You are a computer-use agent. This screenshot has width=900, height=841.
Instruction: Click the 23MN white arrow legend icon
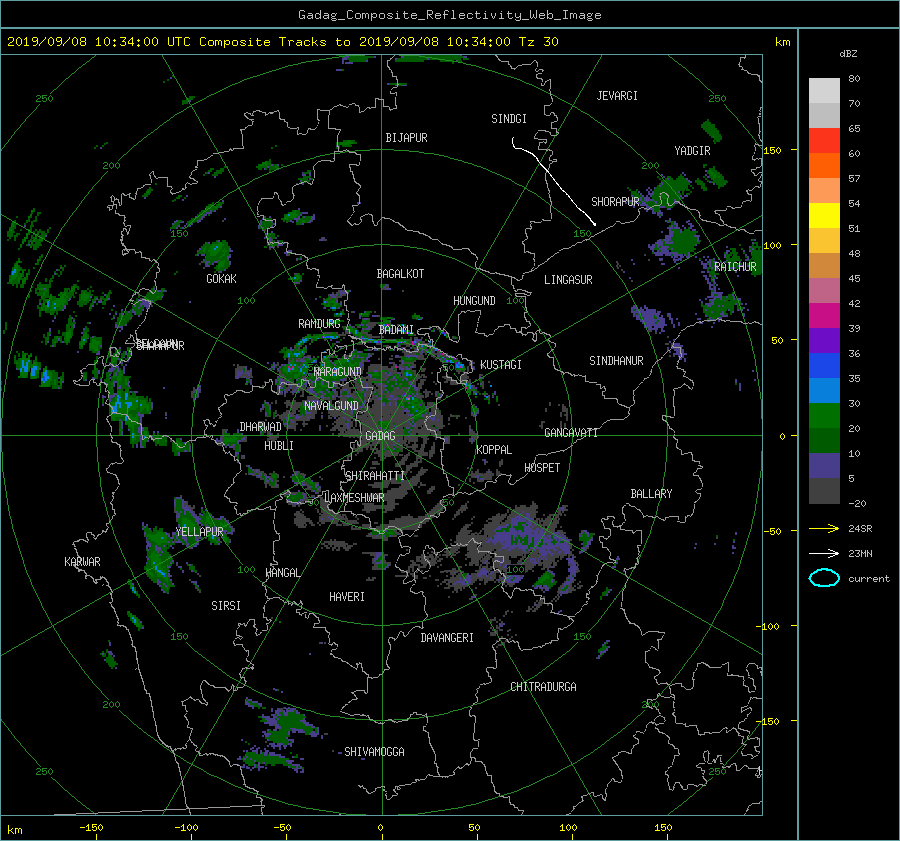(x=824, y=553)
